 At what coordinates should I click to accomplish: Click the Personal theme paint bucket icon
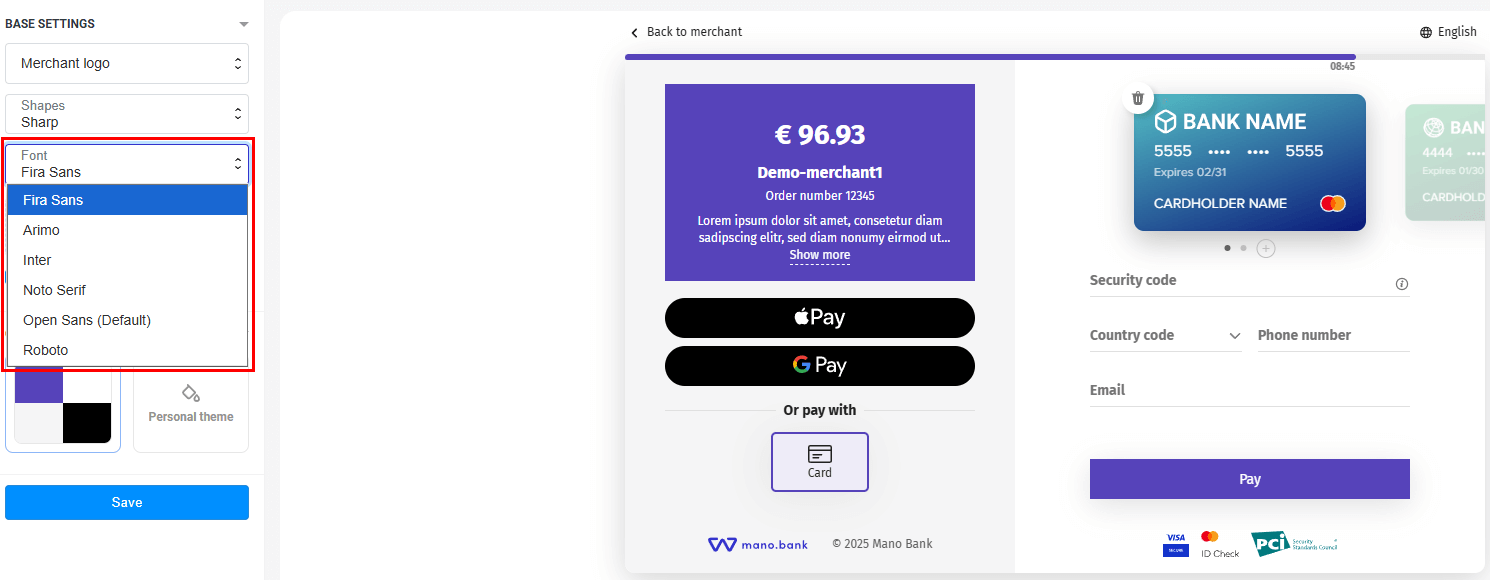[190, 392]
